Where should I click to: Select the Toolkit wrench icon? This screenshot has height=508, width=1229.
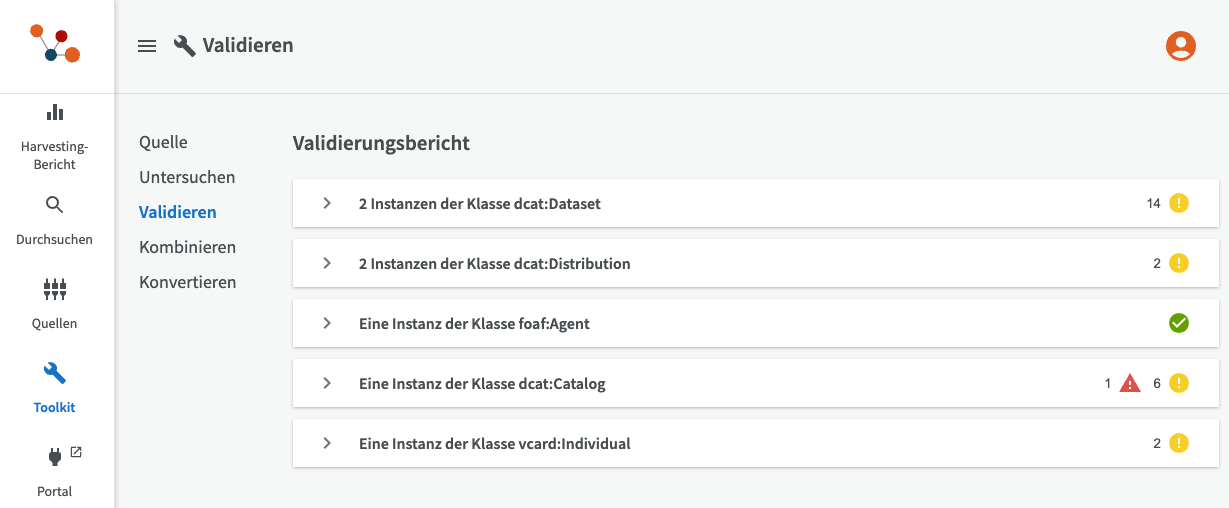pos(55,374)
